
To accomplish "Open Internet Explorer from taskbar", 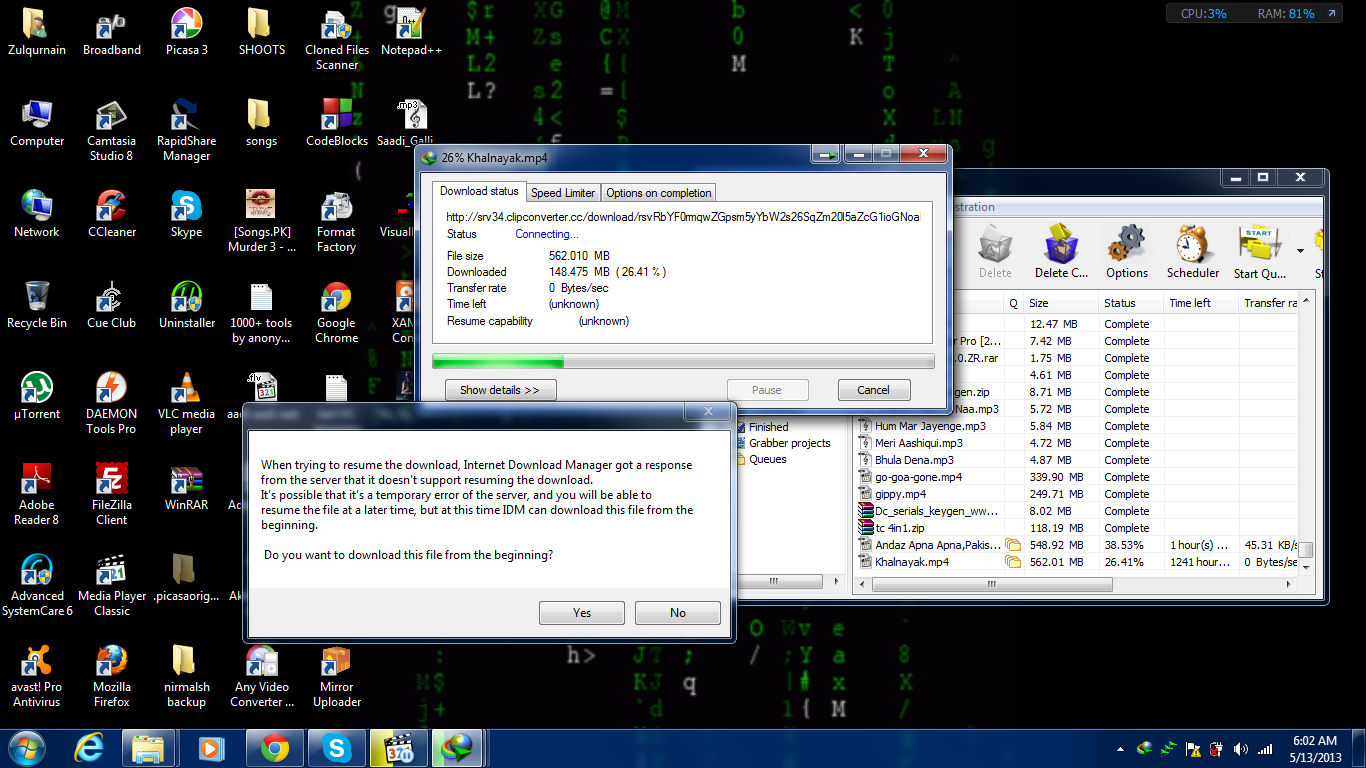I will click(89, 748).
